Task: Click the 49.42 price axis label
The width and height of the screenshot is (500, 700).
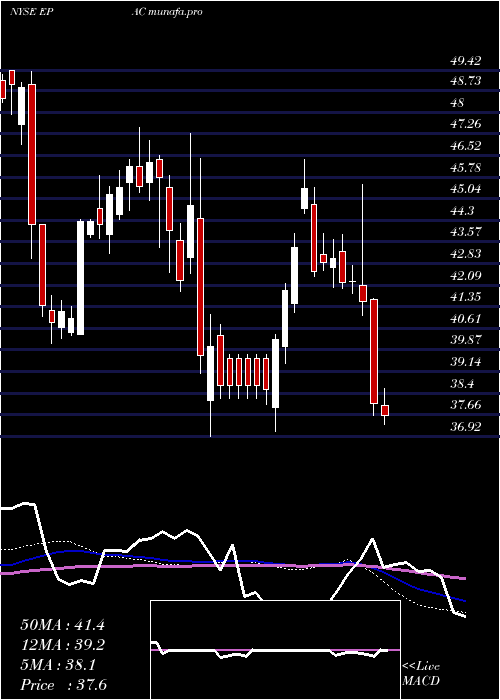Action: click(x=466, y=61)
